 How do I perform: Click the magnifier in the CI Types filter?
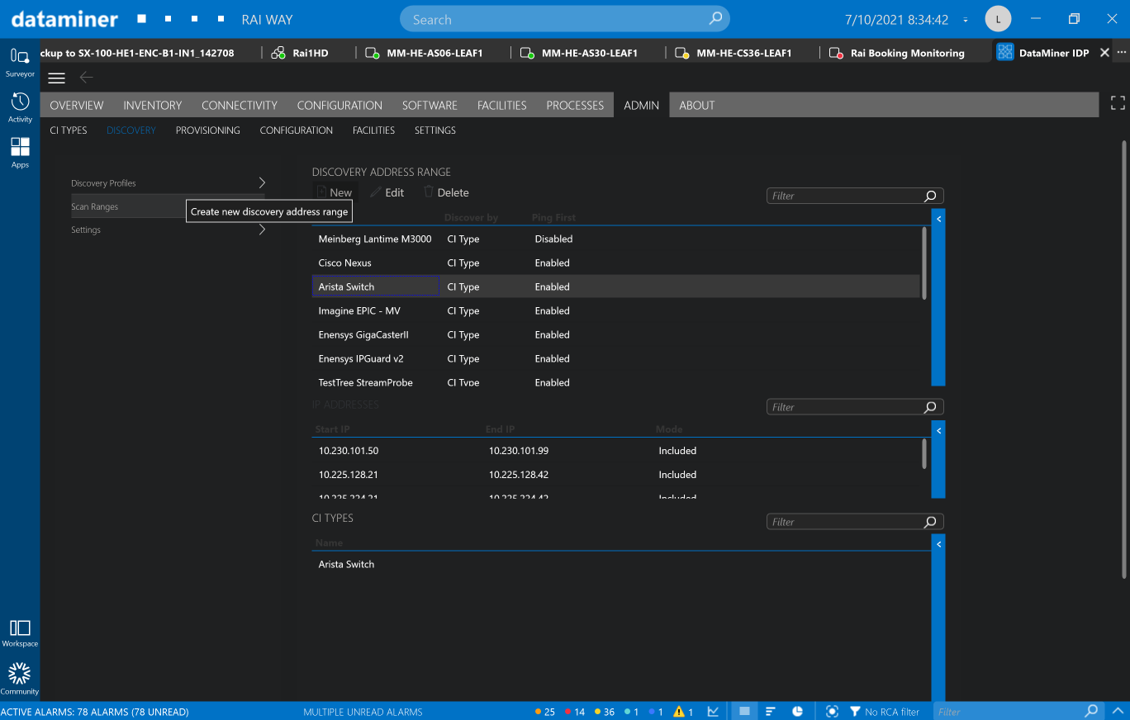pos(930,522)
